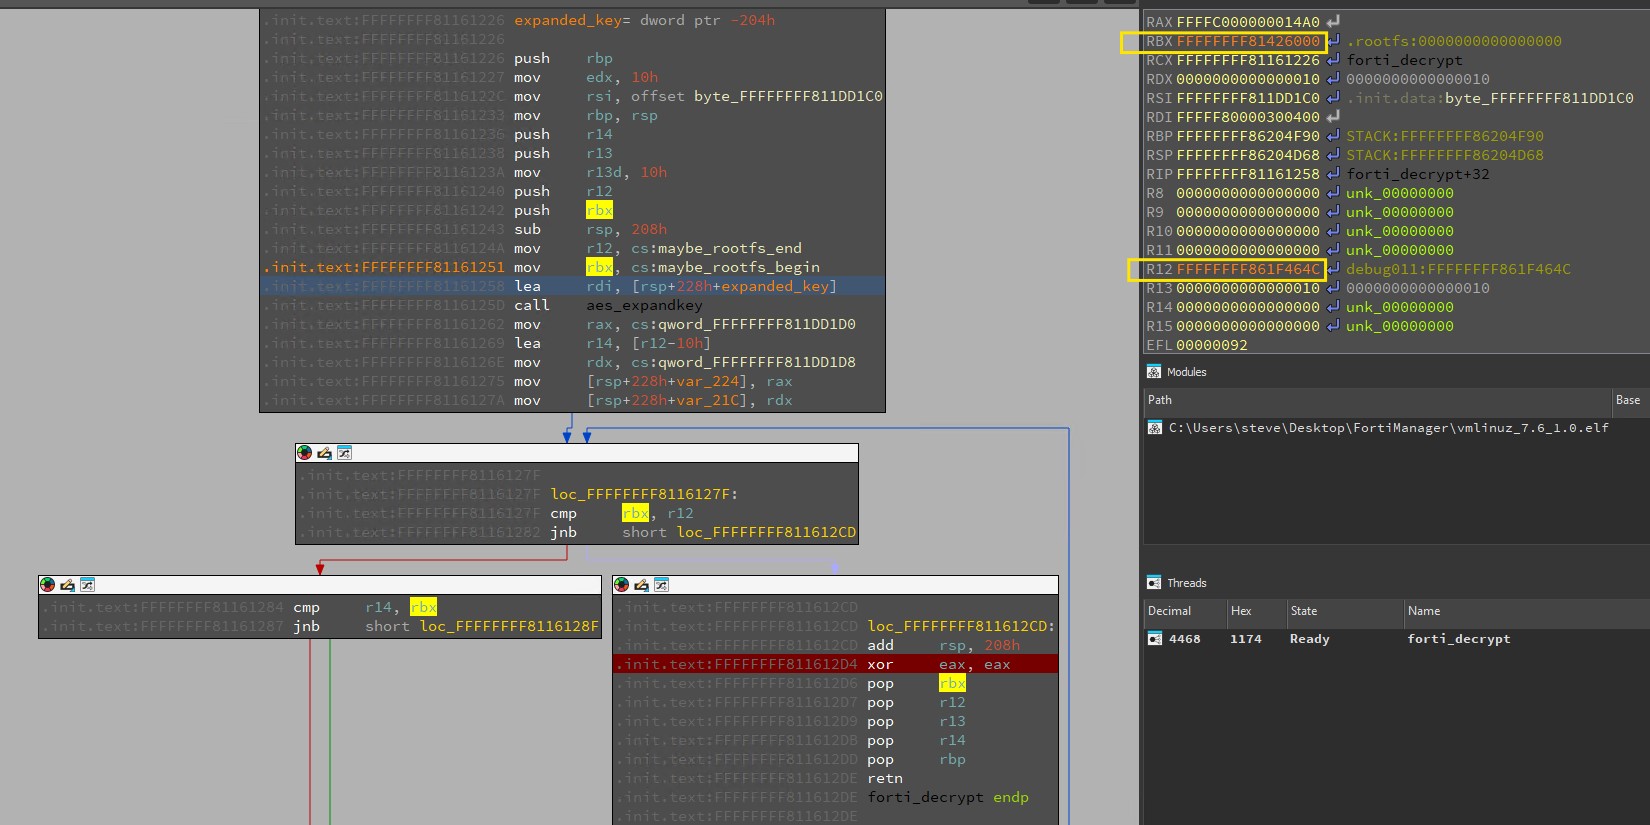Follow the RSI register jump arrow
Screen dimensions: 1650x825
1333,98
